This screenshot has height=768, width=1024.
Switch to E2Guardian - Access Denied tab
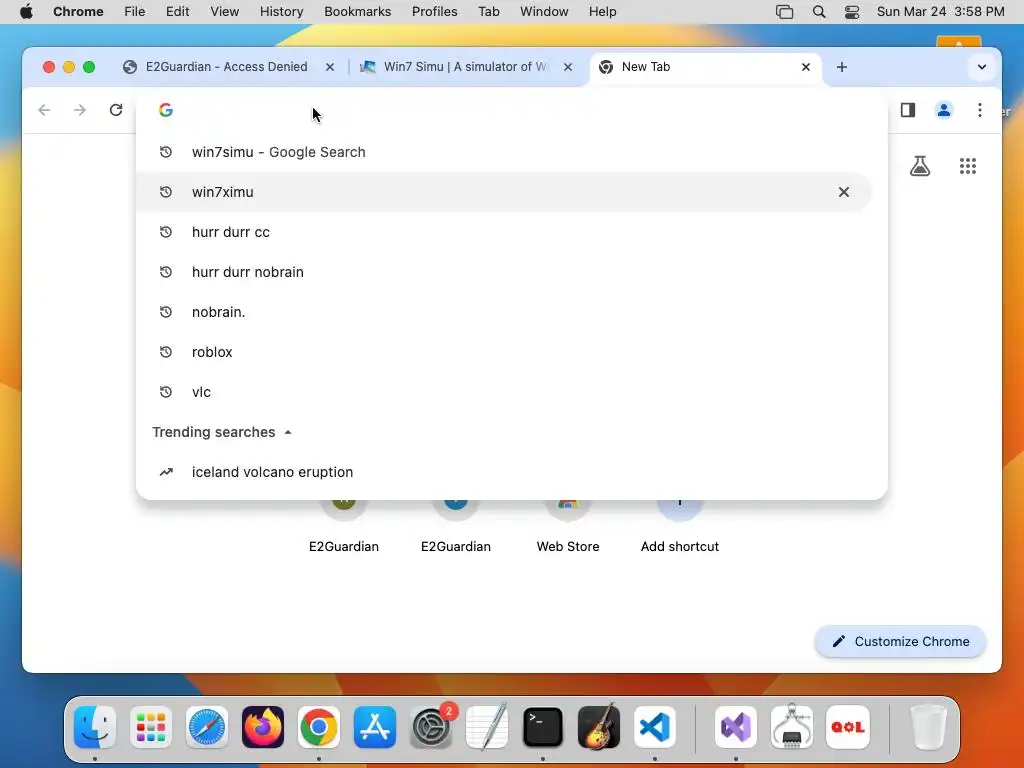pyautogui.click(x=227, y=67)
